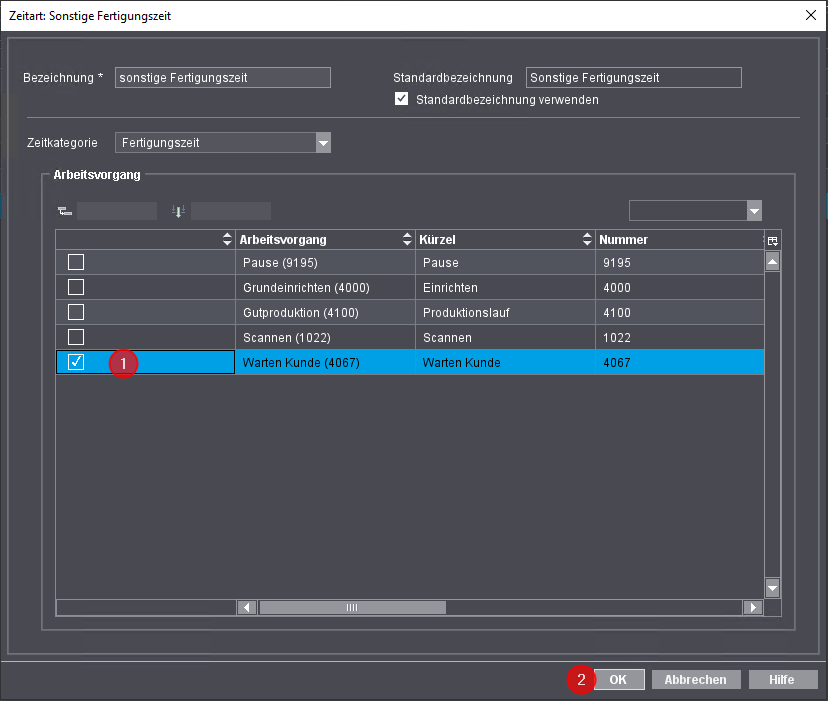Click the Nummer cell 1022
The image size is (828, 701).
[680, 337]
